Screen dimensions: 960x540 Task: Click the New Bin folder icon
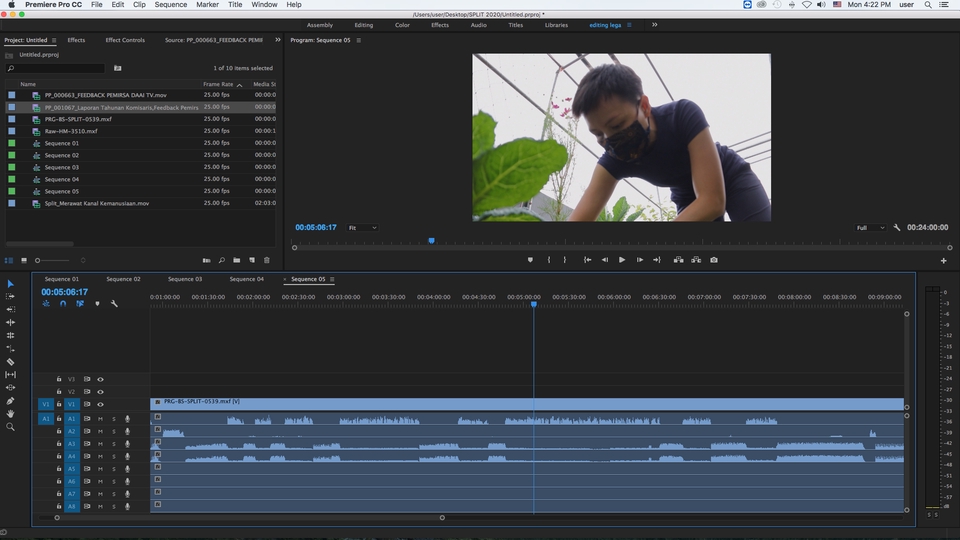(x=236, y=260)
